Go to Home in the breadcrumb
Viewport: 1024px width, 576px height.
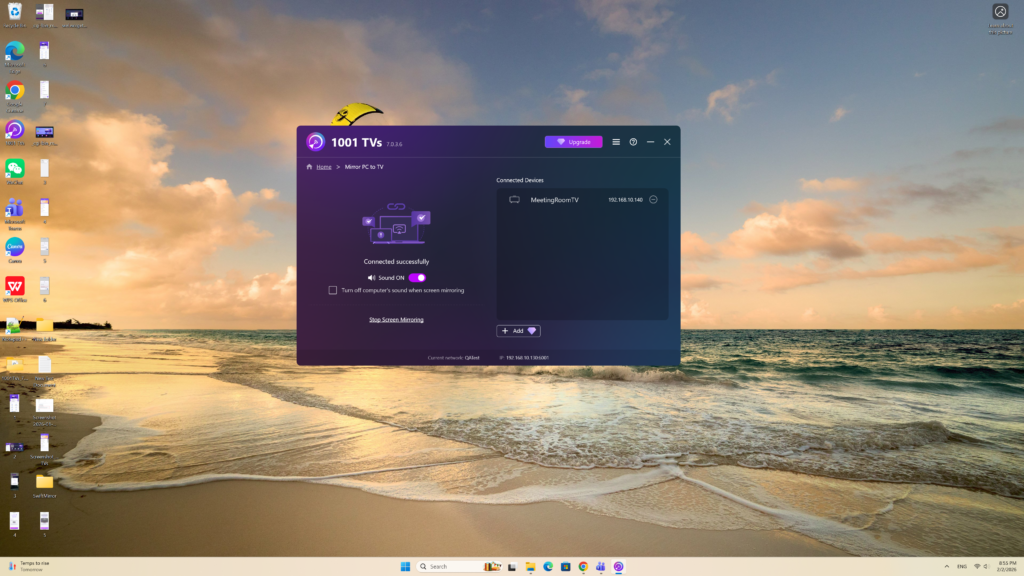(324, 167)
